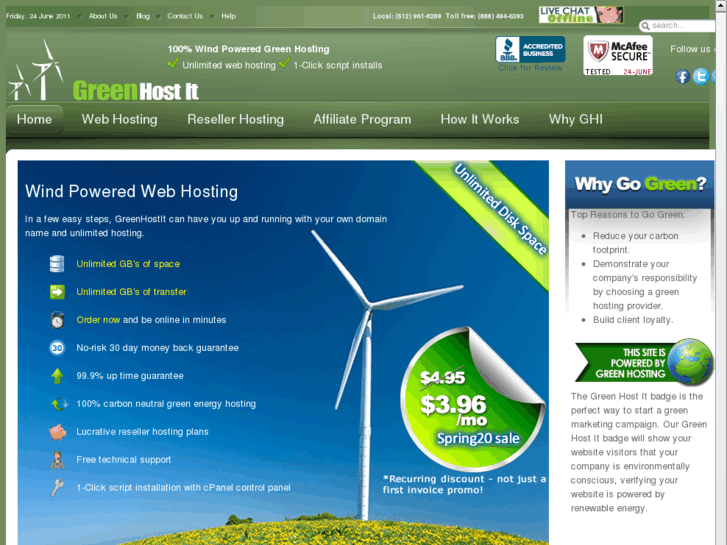Click the Toll free phone number
Image resolution: width=727 pixels, height=545 pixels.
pos(485,16)
